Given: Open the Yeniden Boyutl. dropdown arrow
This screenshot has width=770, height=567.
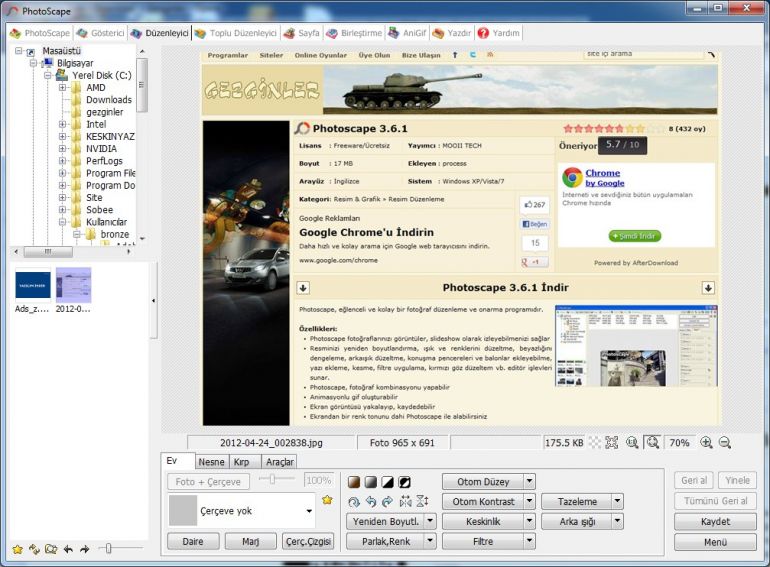Looking at the screenshot, I should point(430,521).
